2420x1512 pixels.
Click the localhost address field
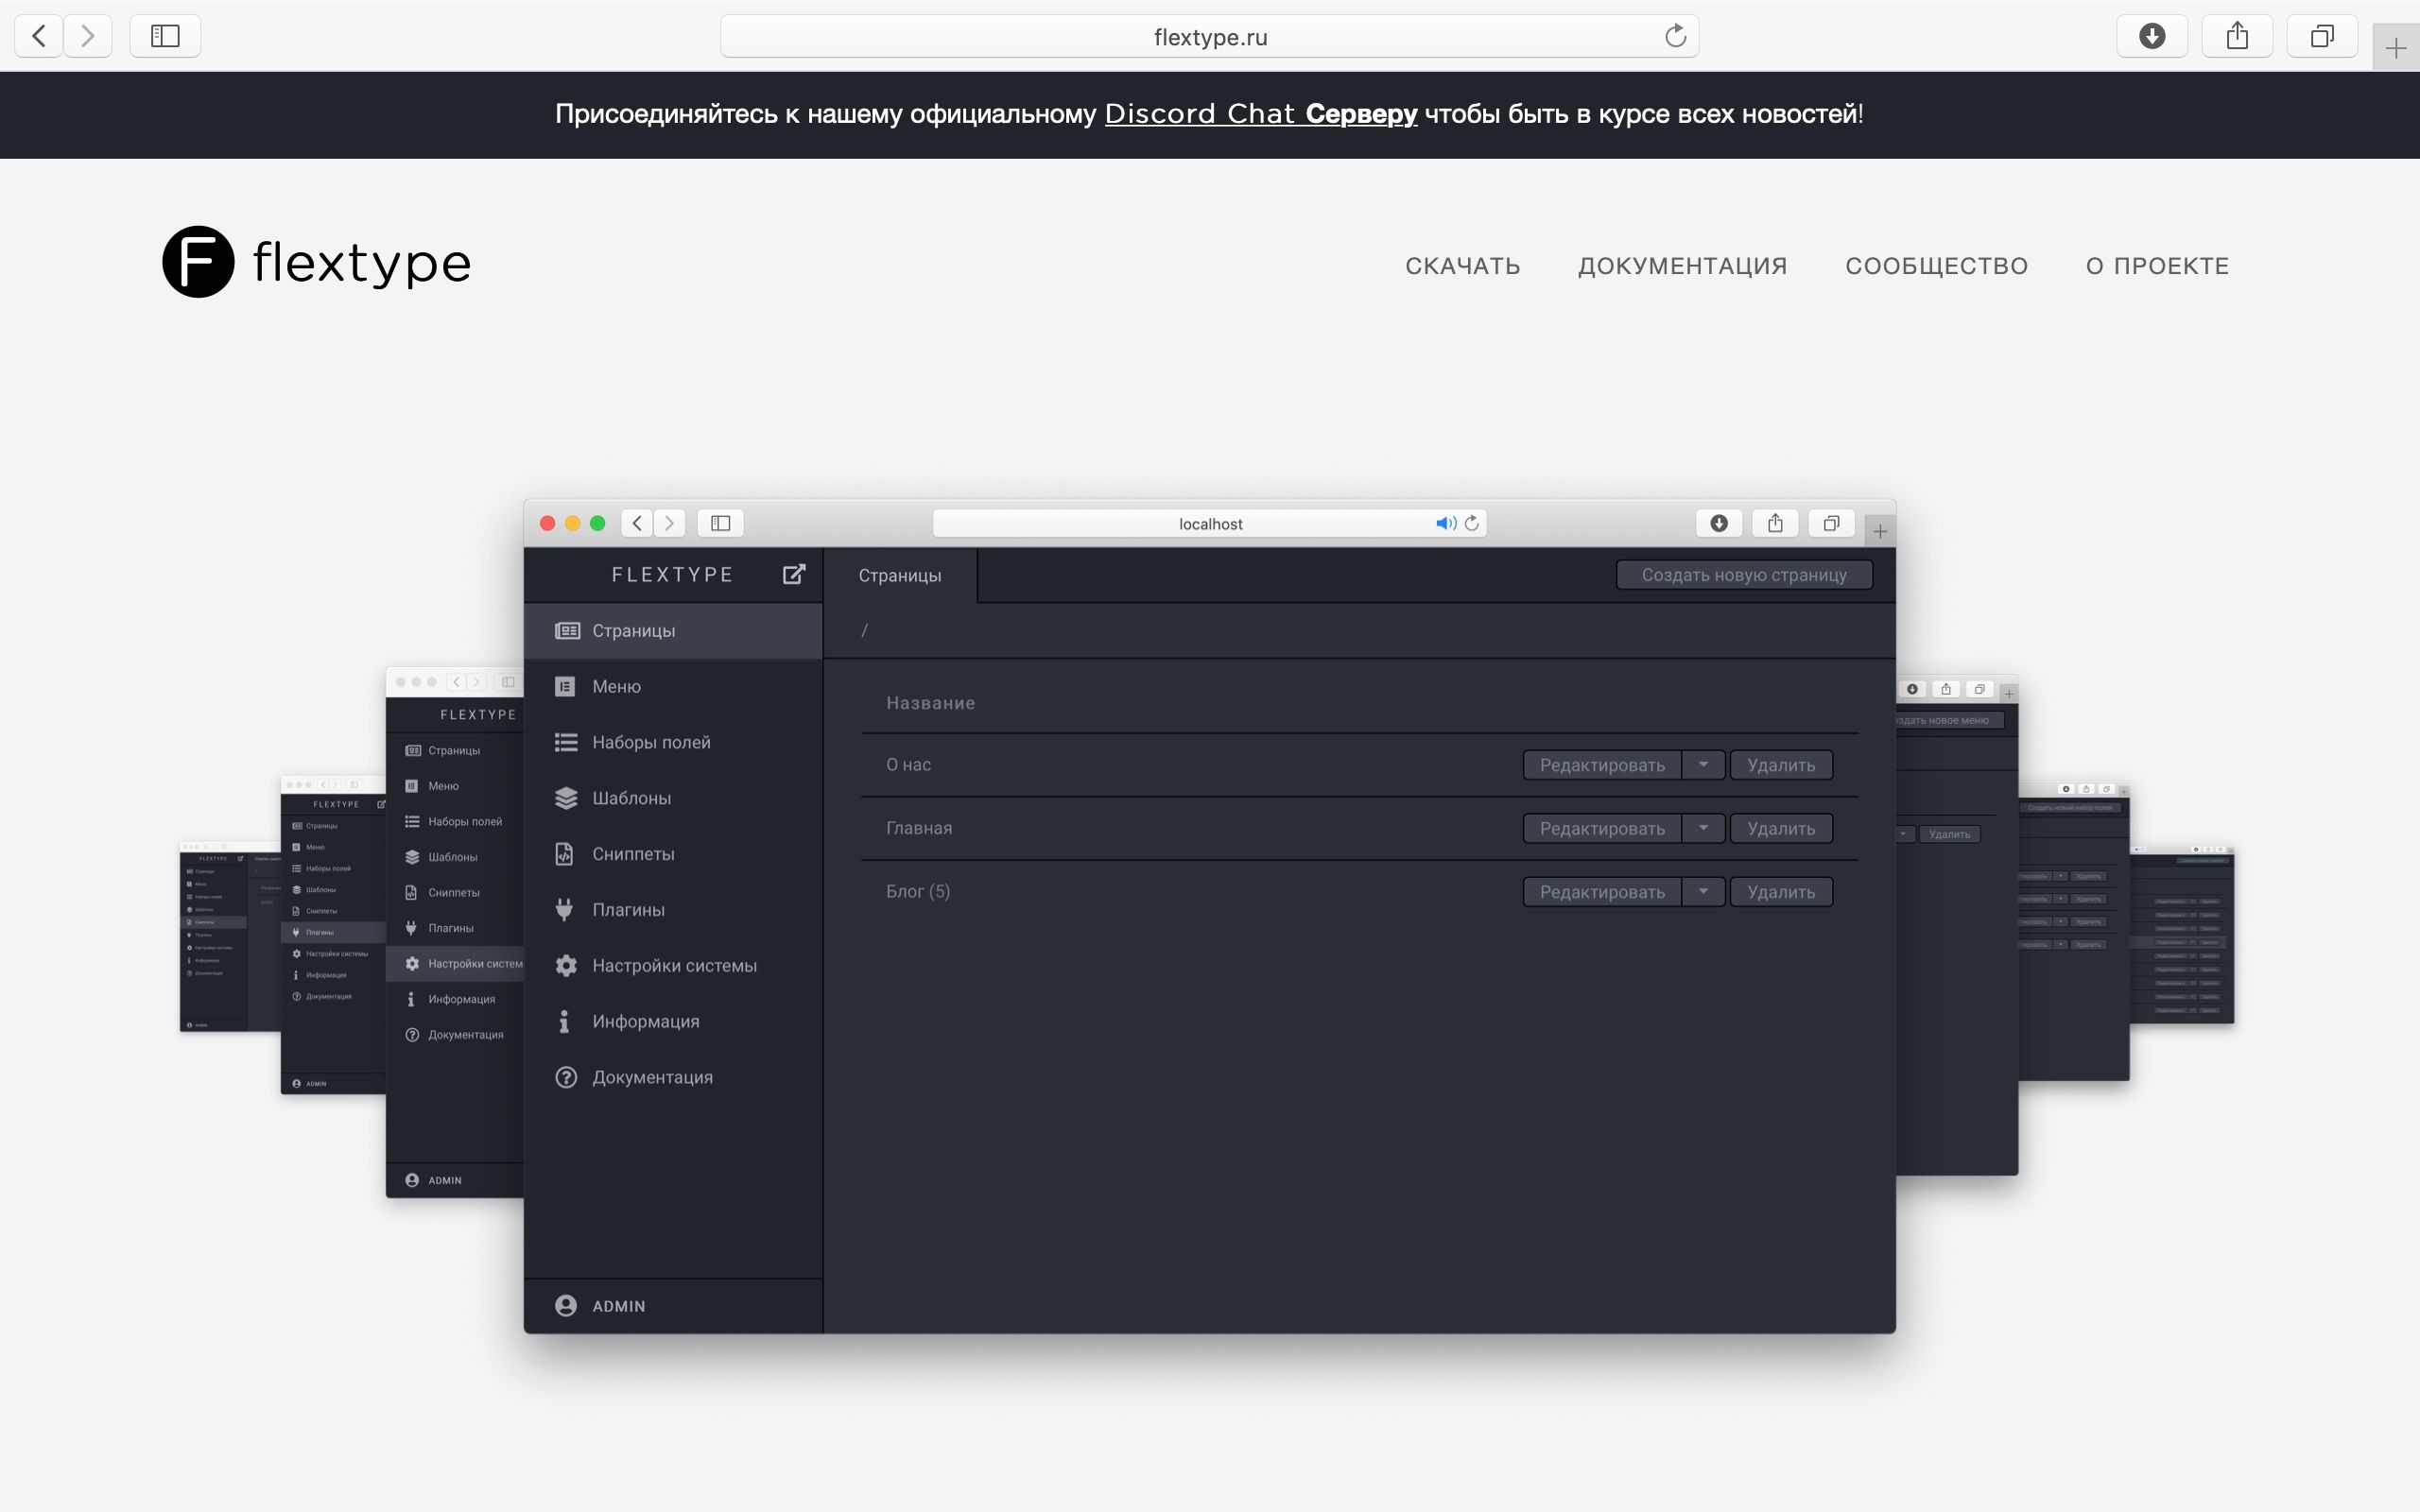(1209, 523)
